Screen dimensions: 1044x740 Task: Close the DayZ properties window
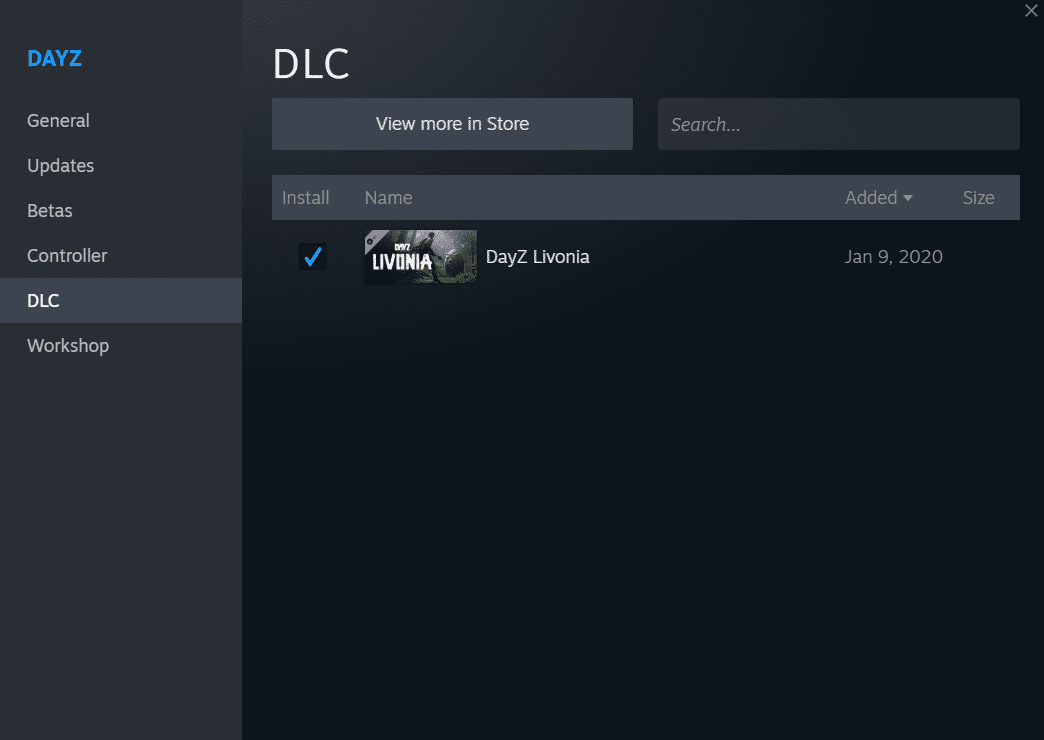[1031, 11]
